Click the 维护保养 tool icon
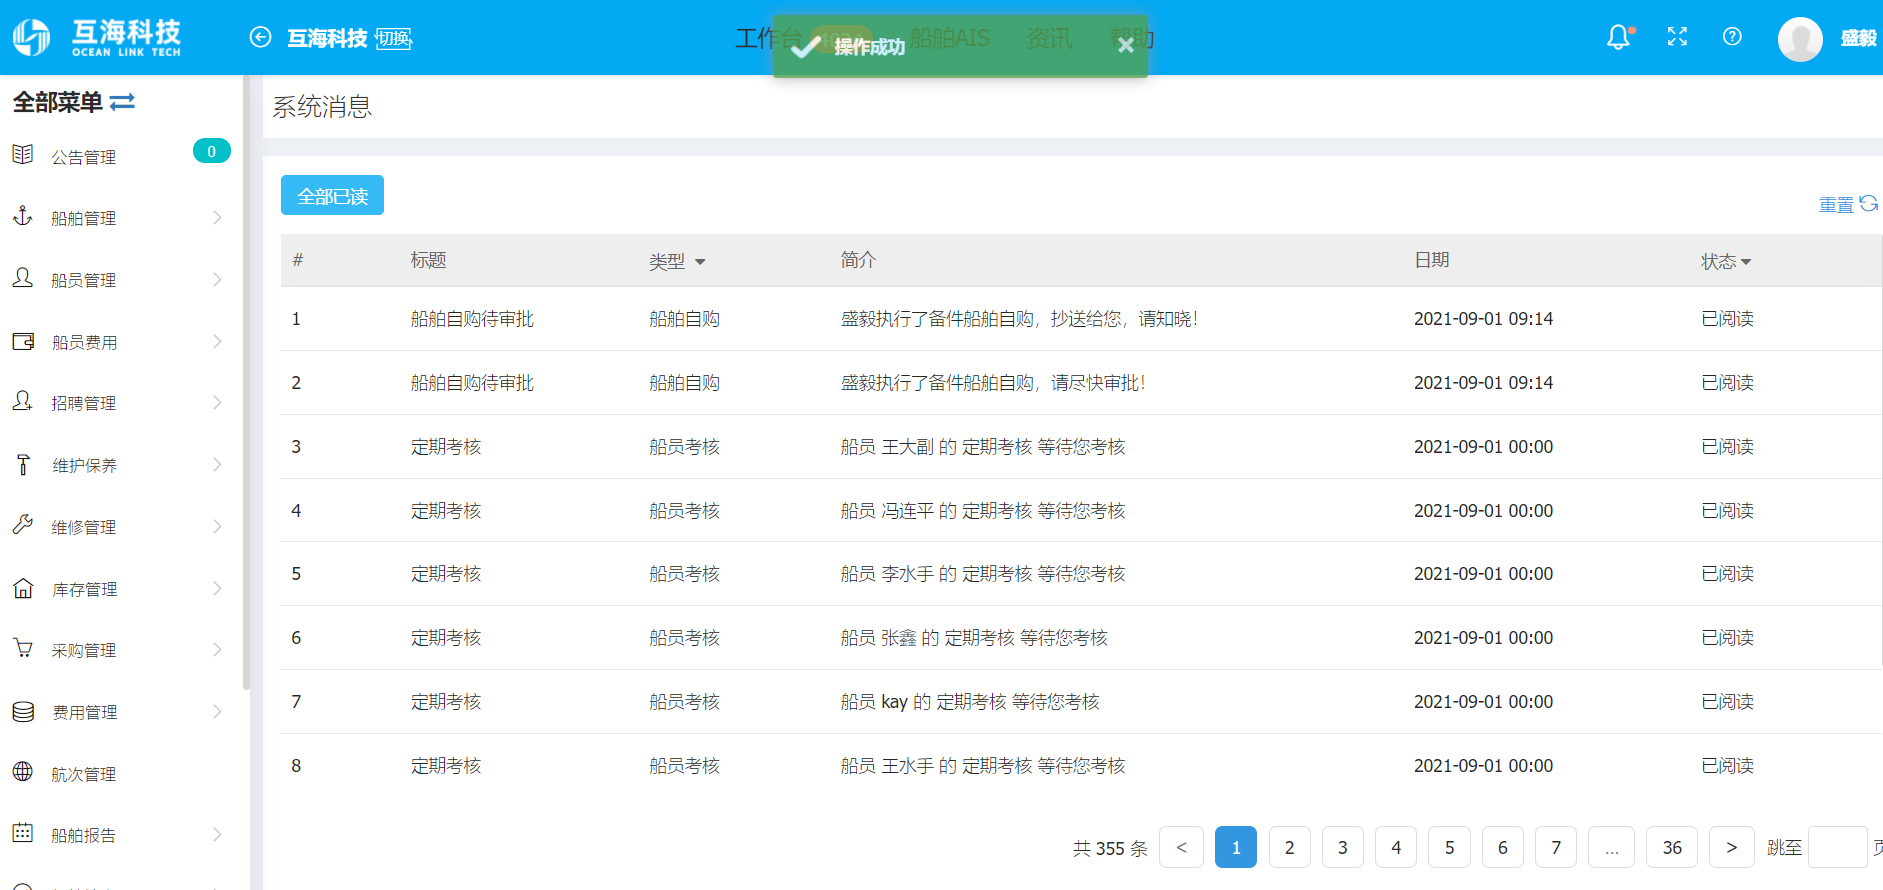 (x=23, y=464)
